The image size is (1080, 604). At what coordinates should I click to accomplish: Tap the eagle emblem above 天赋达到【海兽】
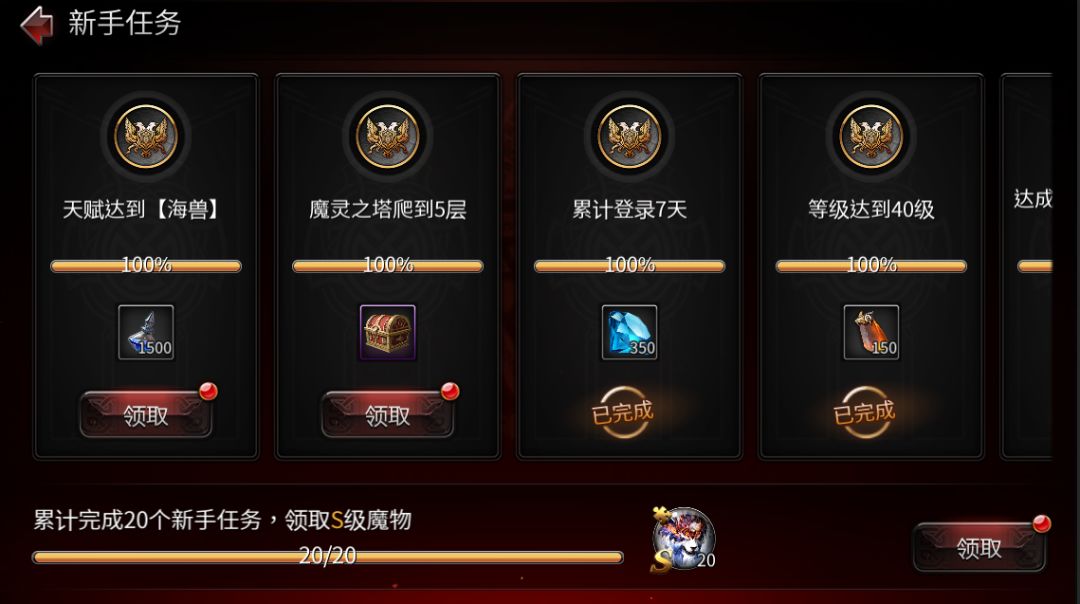click(146, 136)
